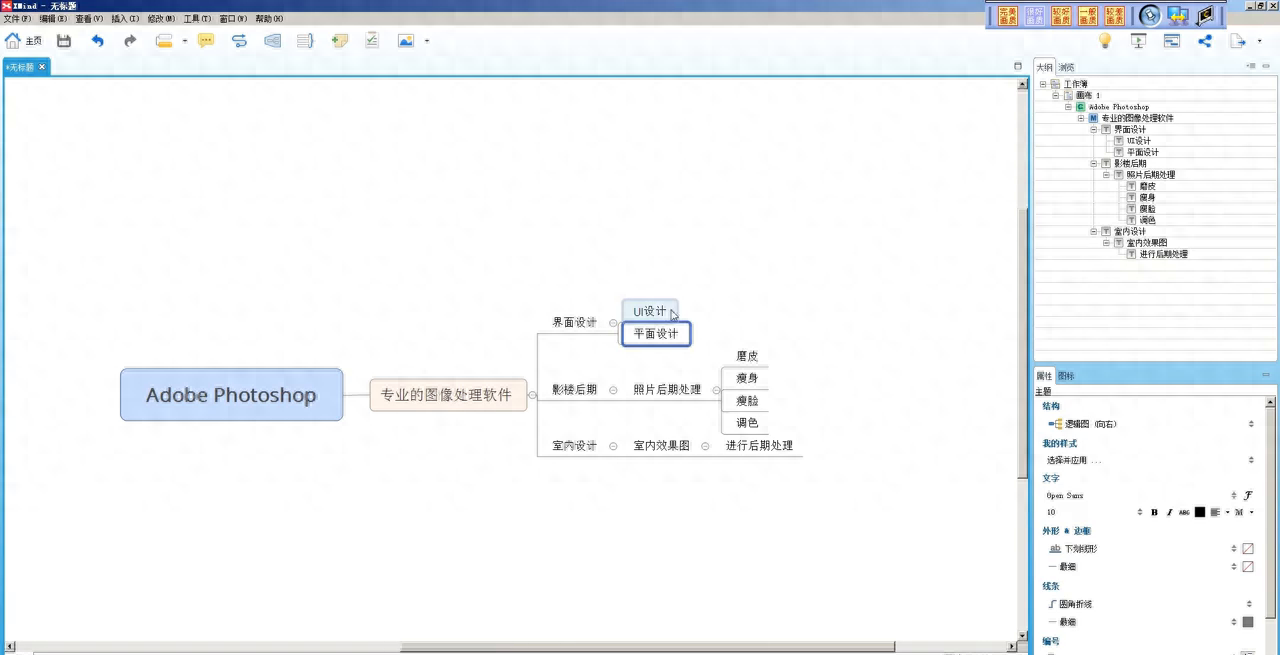
Task: Open the topic insert dropdown arrow
Action: 185,42
